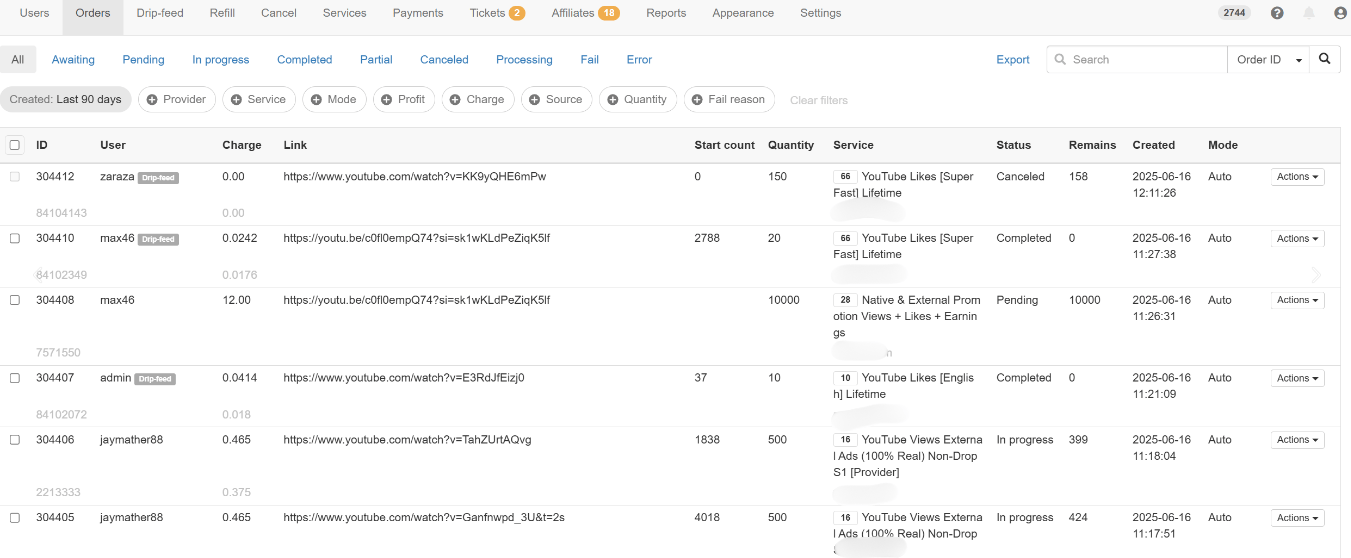This screenshot has height=558, width=1351.
Task: Click the search magnifier button
Action: tap(1324, 59)
